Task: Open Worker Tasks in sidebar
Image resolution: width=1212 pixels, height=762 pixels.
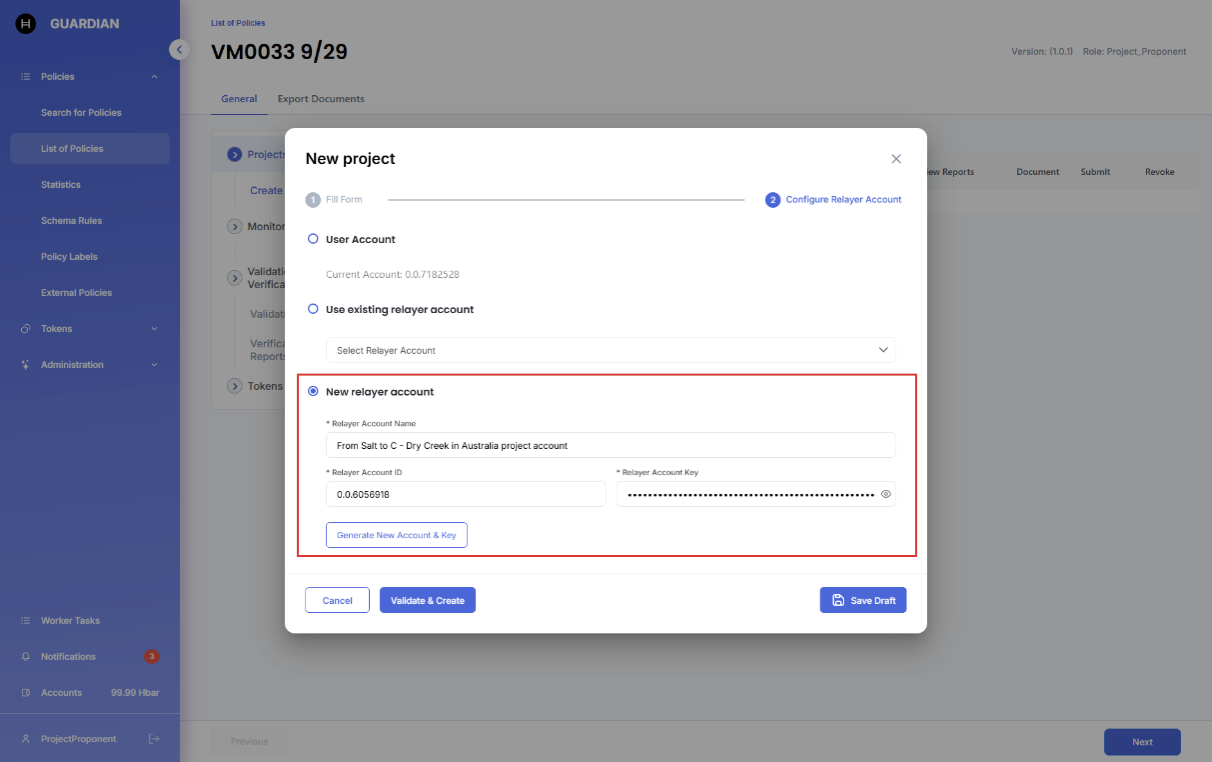Action: coord(70,621)
